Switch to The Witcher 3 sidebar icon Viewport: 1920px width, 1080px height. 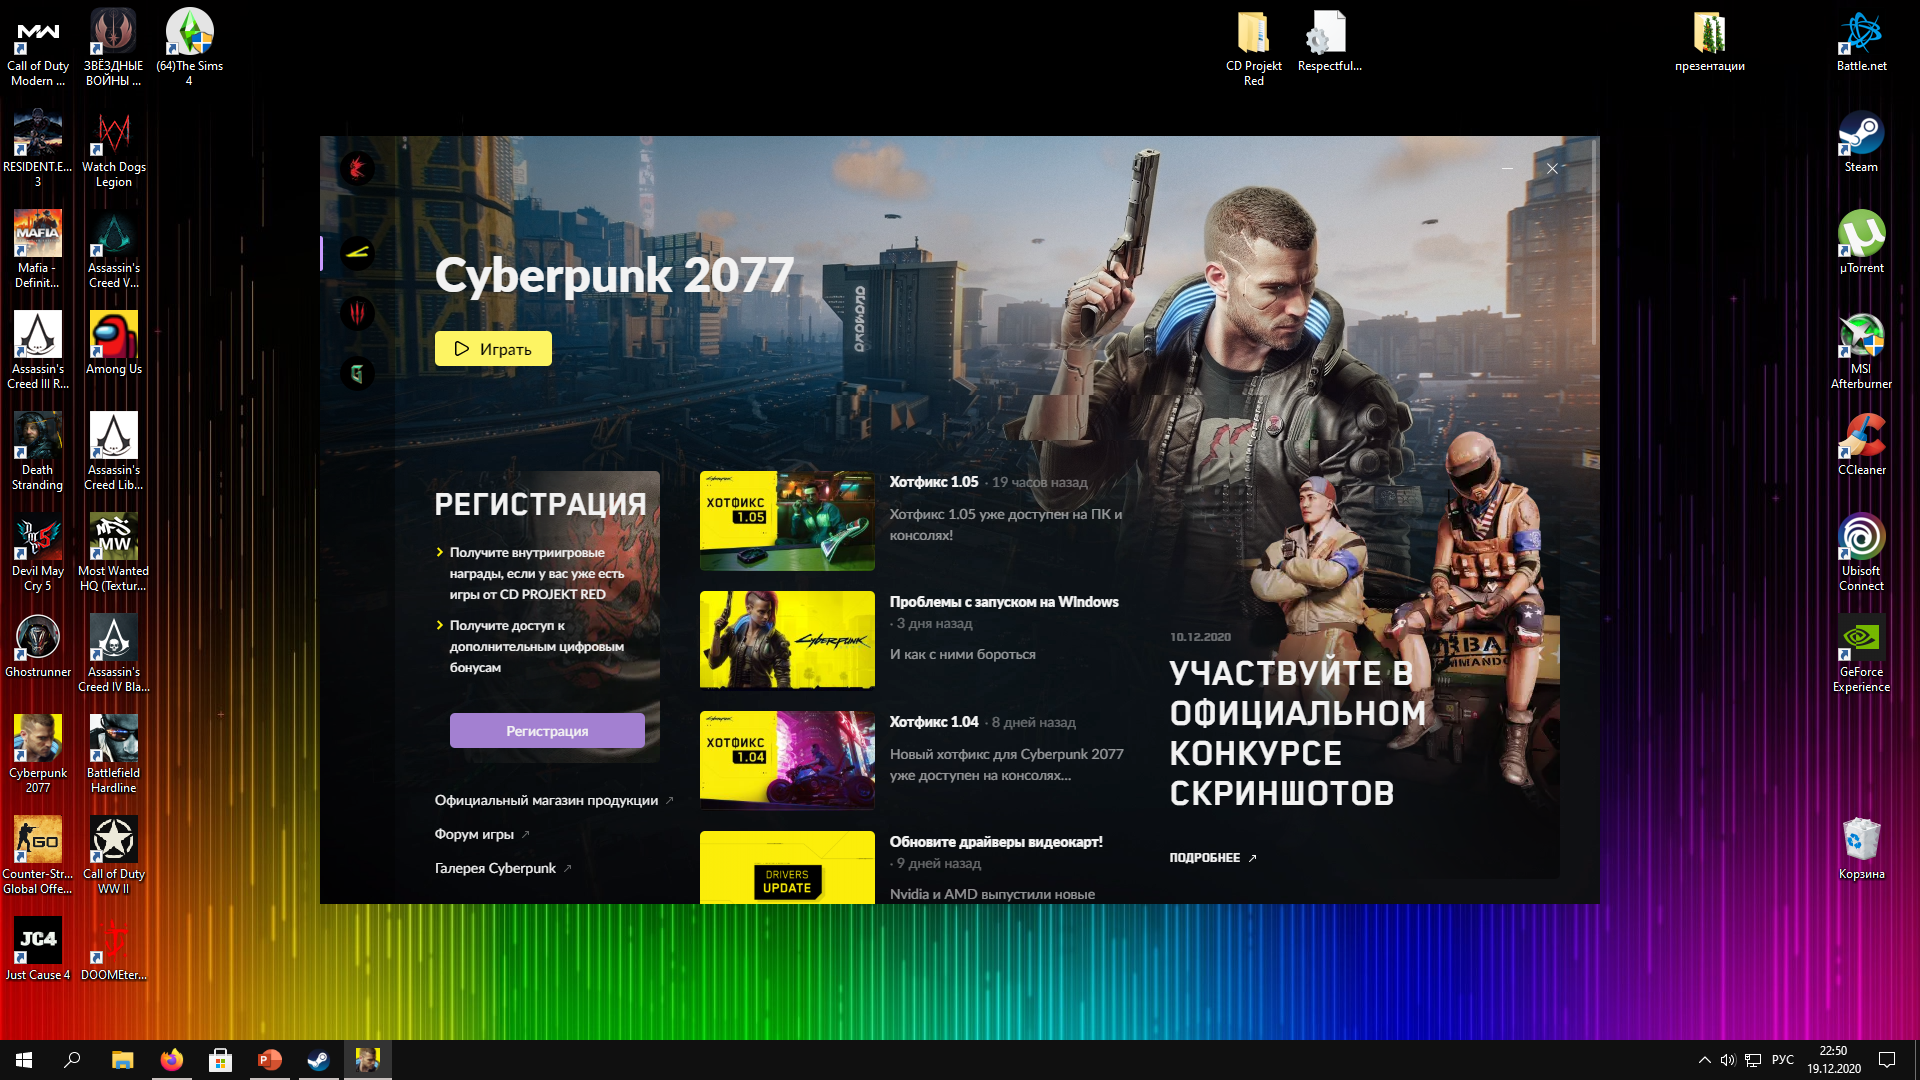tap(357, 314)
